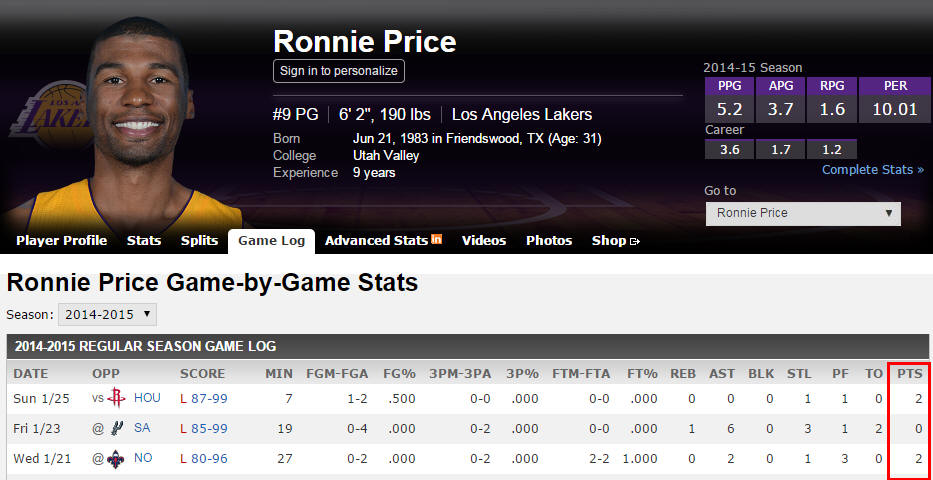Screen dimensions: 933x480
Task: Click the San Antonio Spurs logo icon
Action: point(116,428)
